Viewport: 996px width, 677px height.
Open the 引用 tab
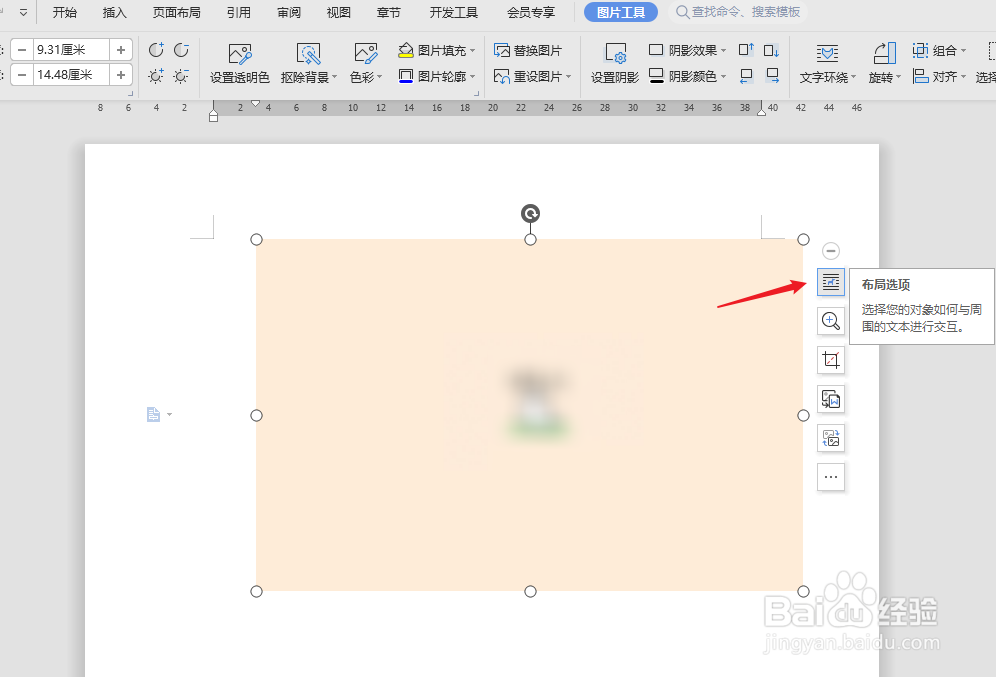pyautogui.click(x=239, y=12)
